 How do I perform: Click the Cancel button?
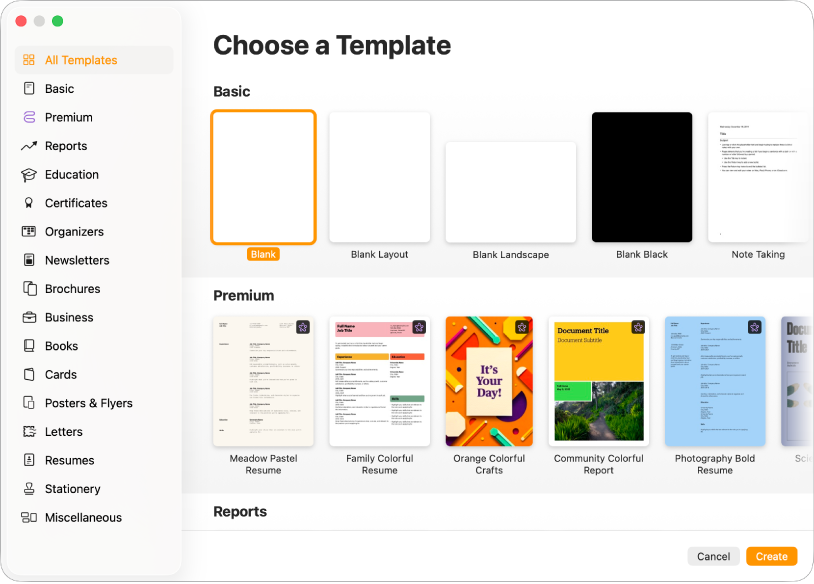pos(713,556)
